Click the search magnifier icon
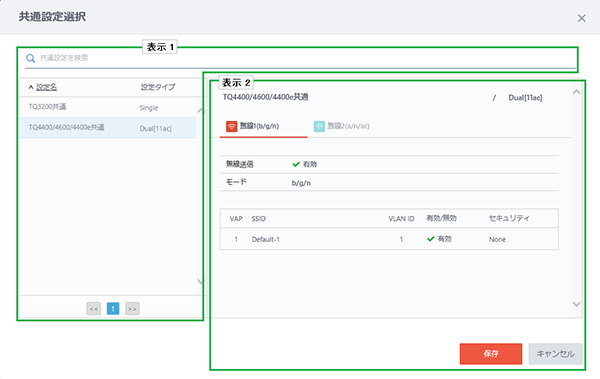The image size is (600, 379). [x=30, y=58]
